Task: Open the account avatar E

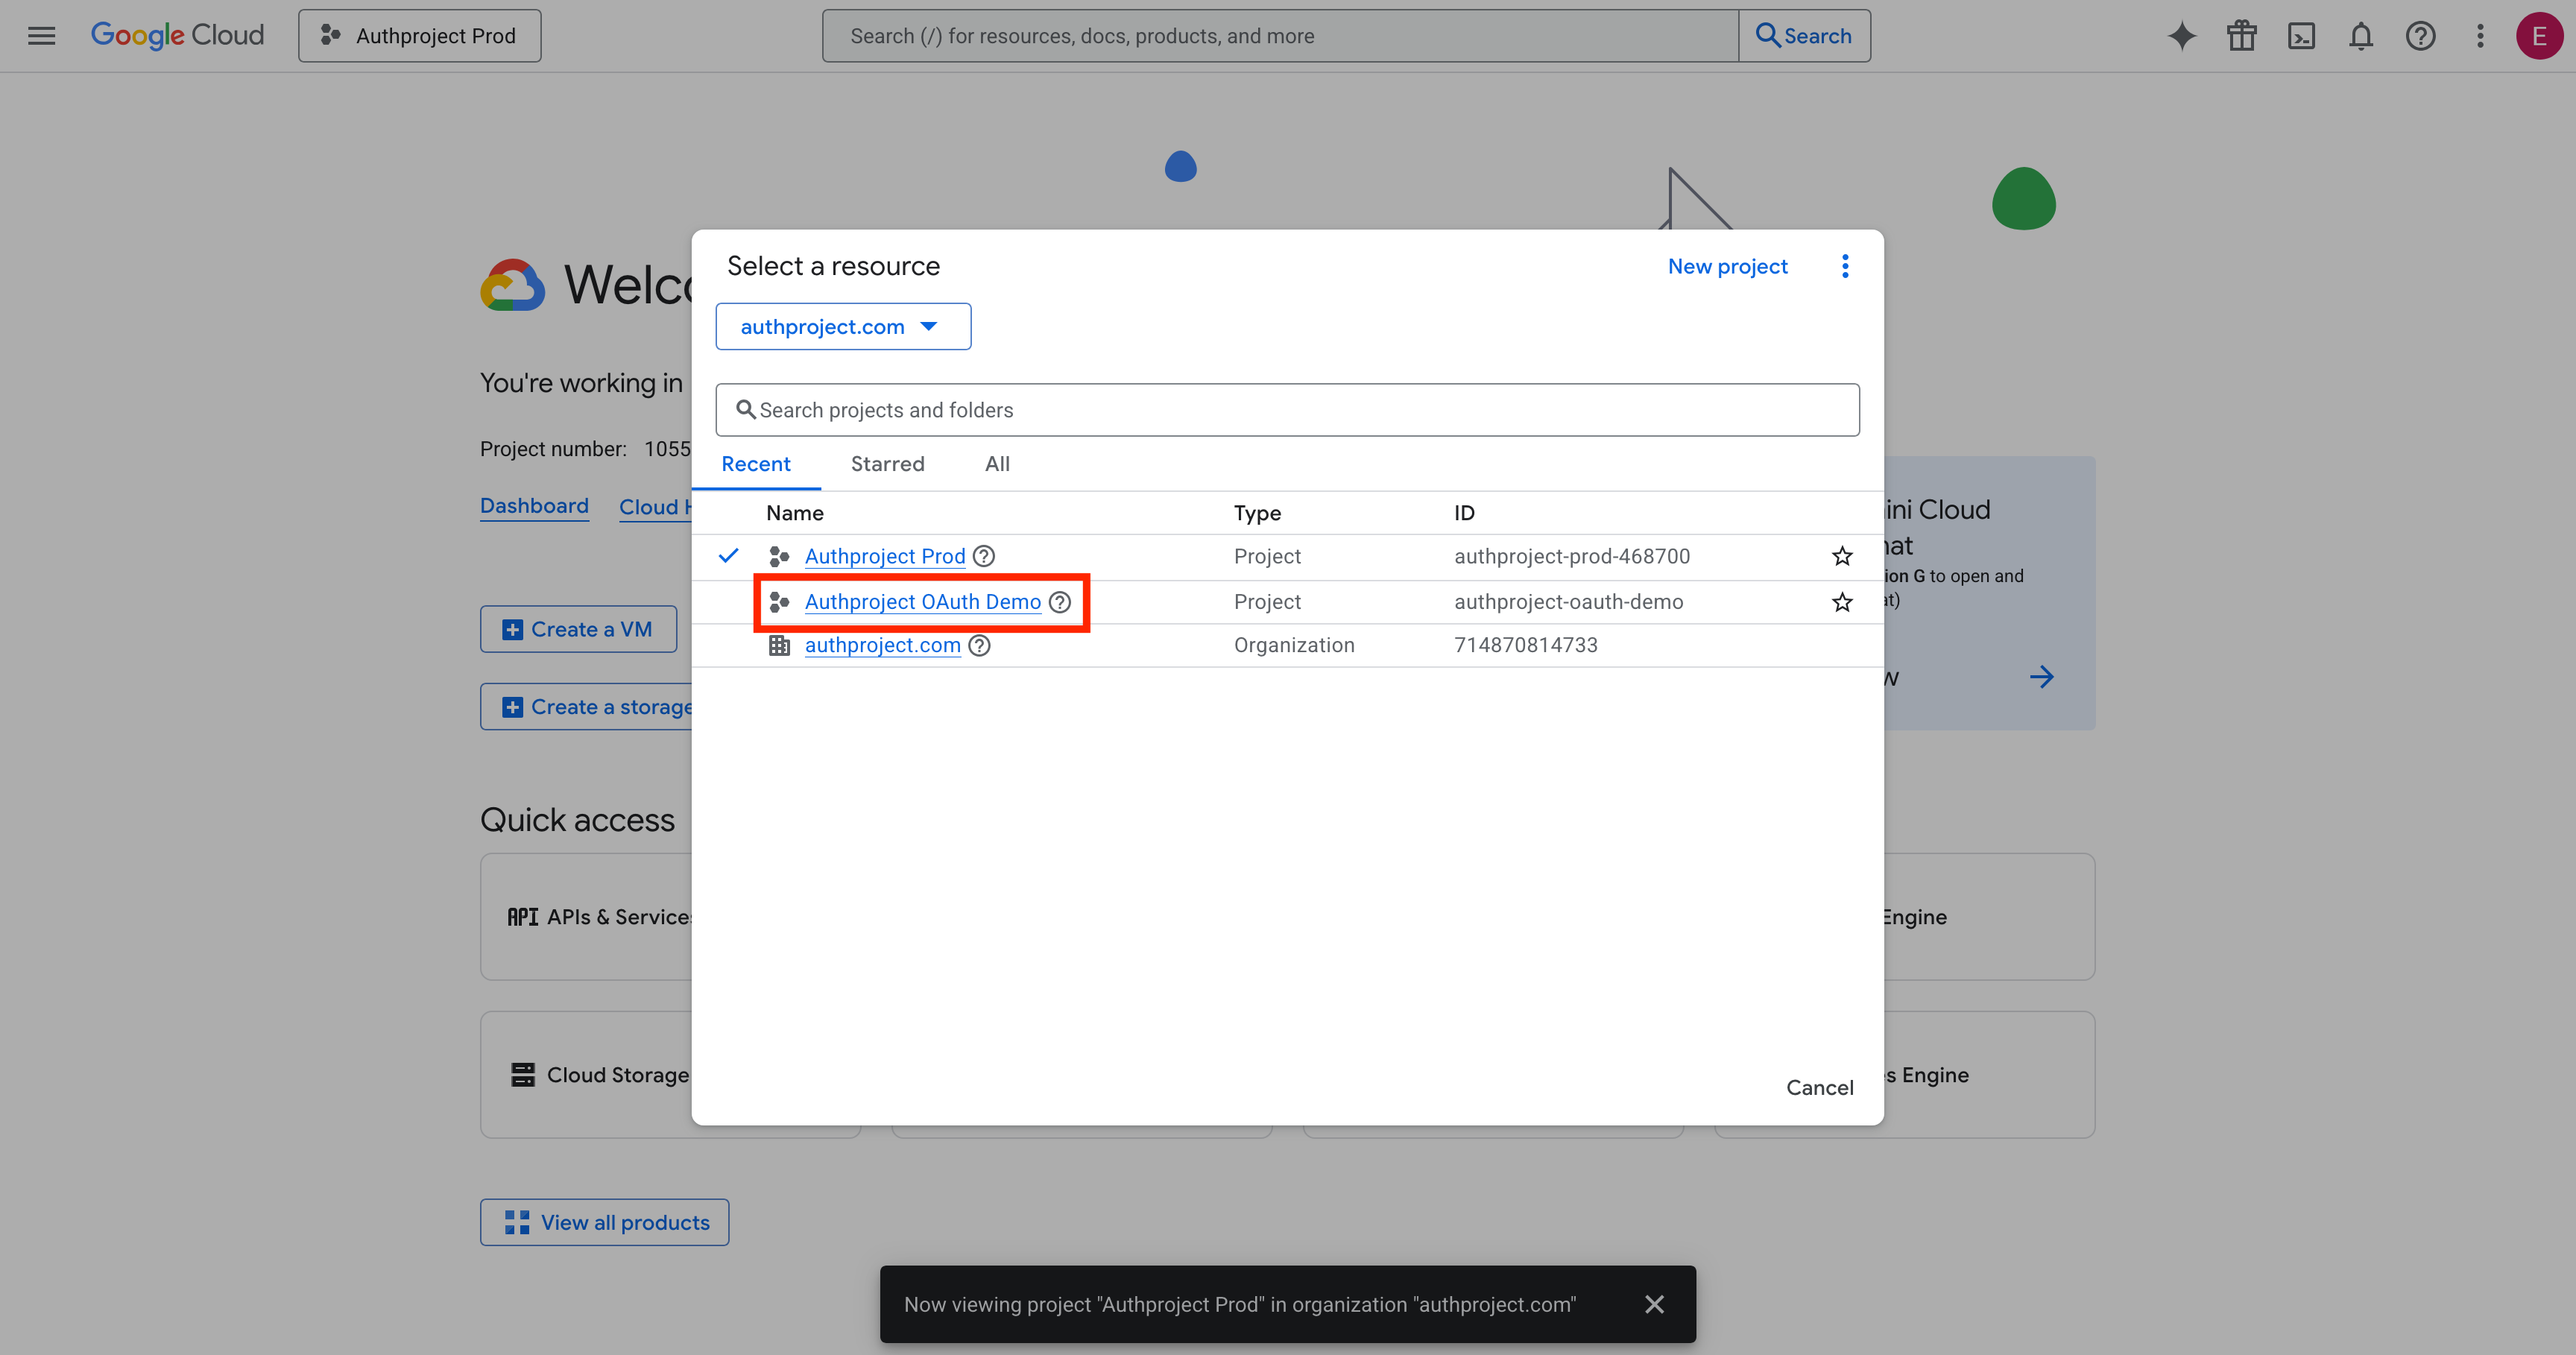Action: pyautogui.click(x=2539, y=36)
